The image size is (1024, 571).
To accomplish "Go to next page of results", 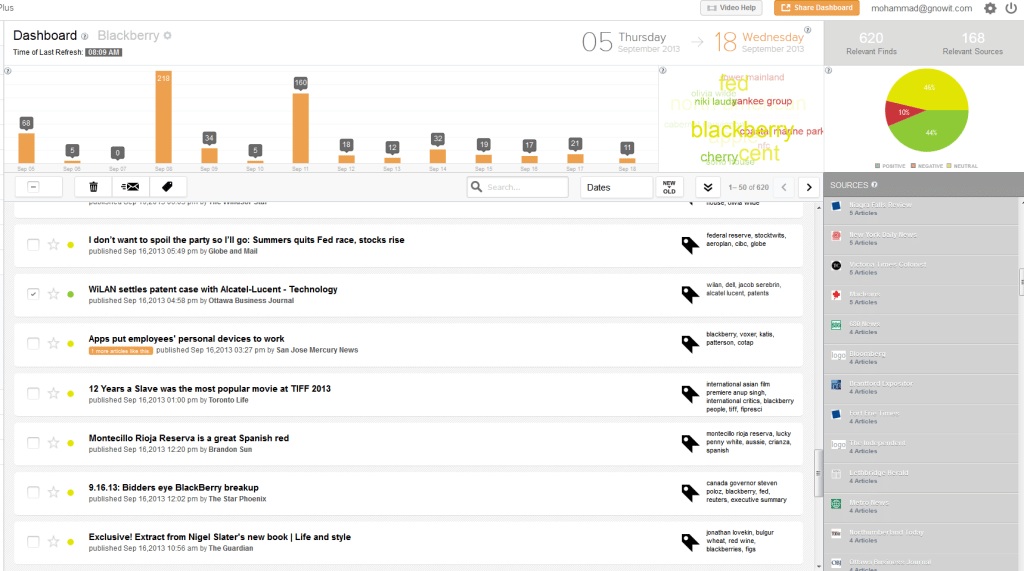I will [809, 188].
